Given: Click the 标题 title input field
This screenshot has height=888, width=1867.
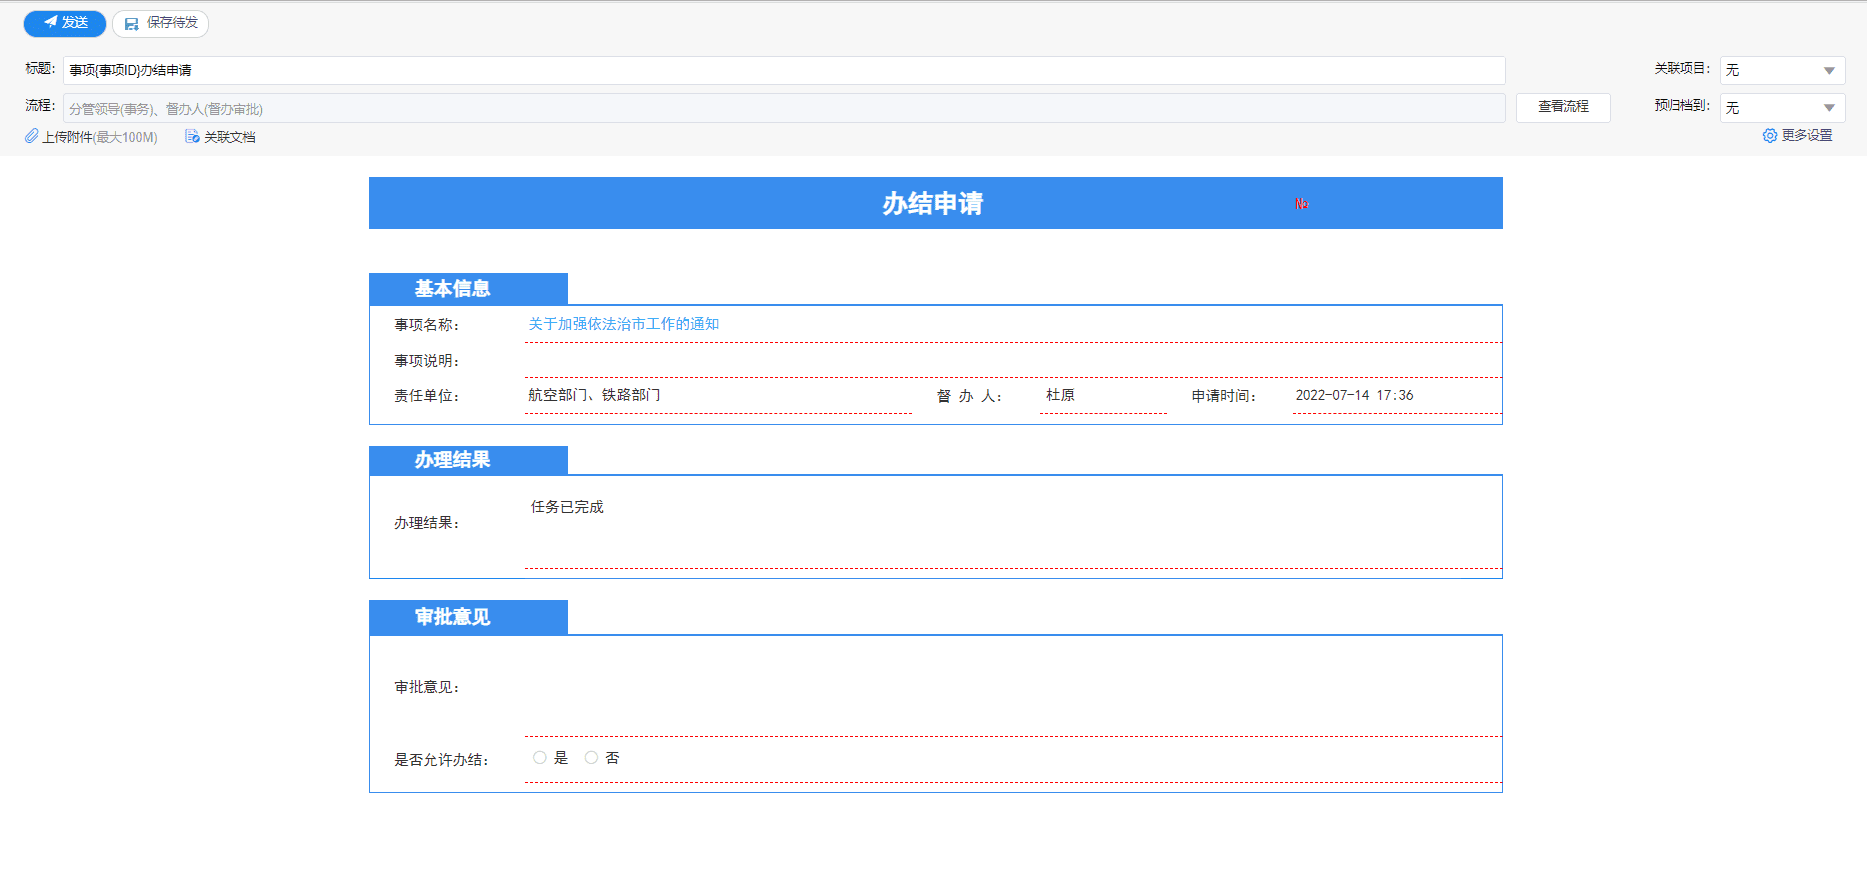Looking at the screenshot, I should coord(784,70).
